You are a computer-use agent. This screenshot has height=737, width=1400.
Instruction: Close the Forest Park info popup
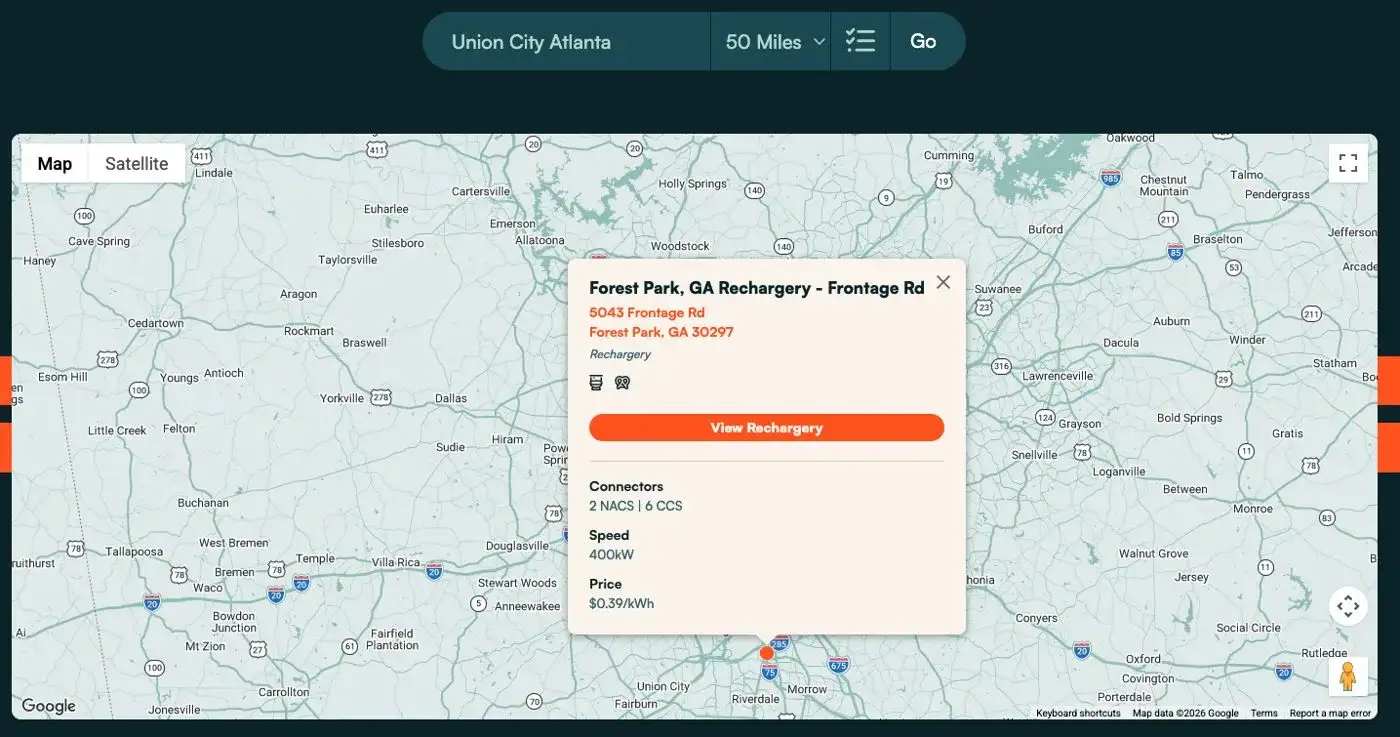point(943,282)
